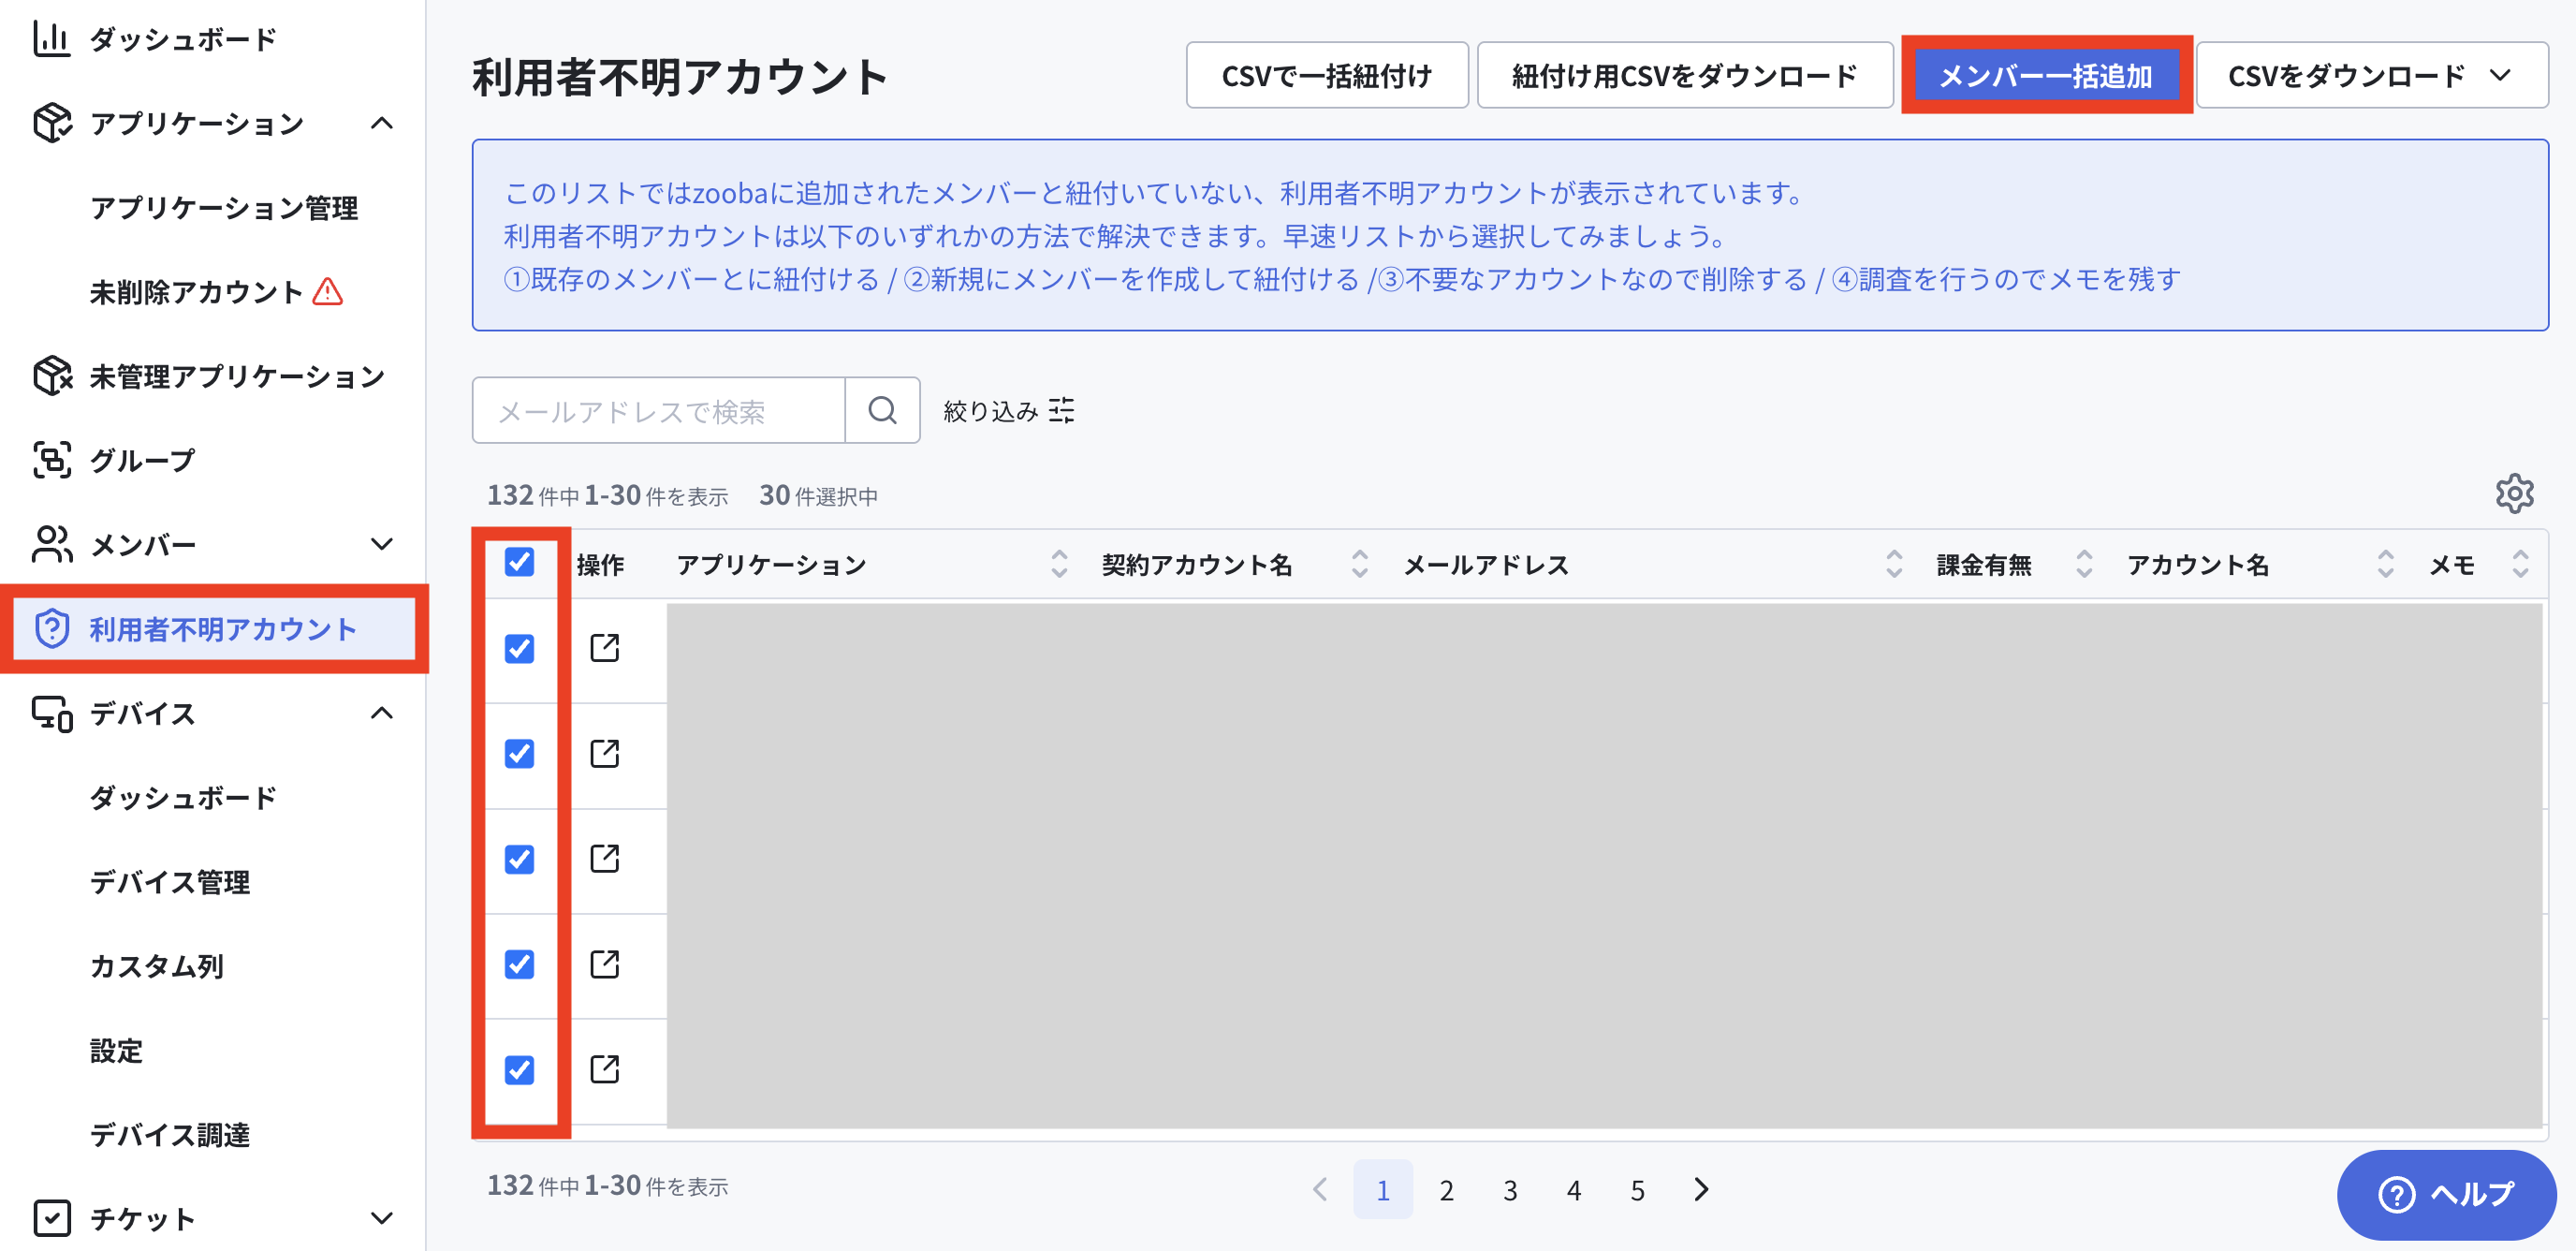The height and width of the screenshot is (1251, 2576).
Task: Uncheck the fifth row checkbox
Action: point(519,1070)
